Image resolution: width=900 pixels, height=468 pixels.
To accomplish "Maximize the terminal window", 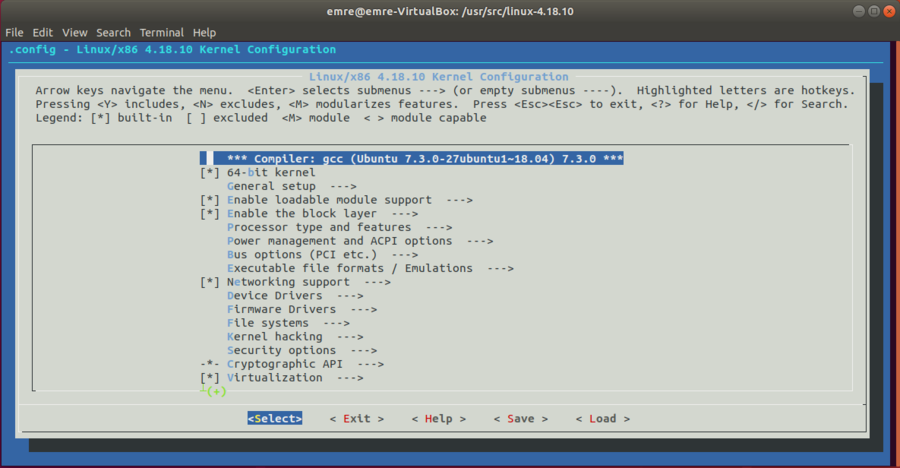I will pyautogui.click(x=874, y=11).
